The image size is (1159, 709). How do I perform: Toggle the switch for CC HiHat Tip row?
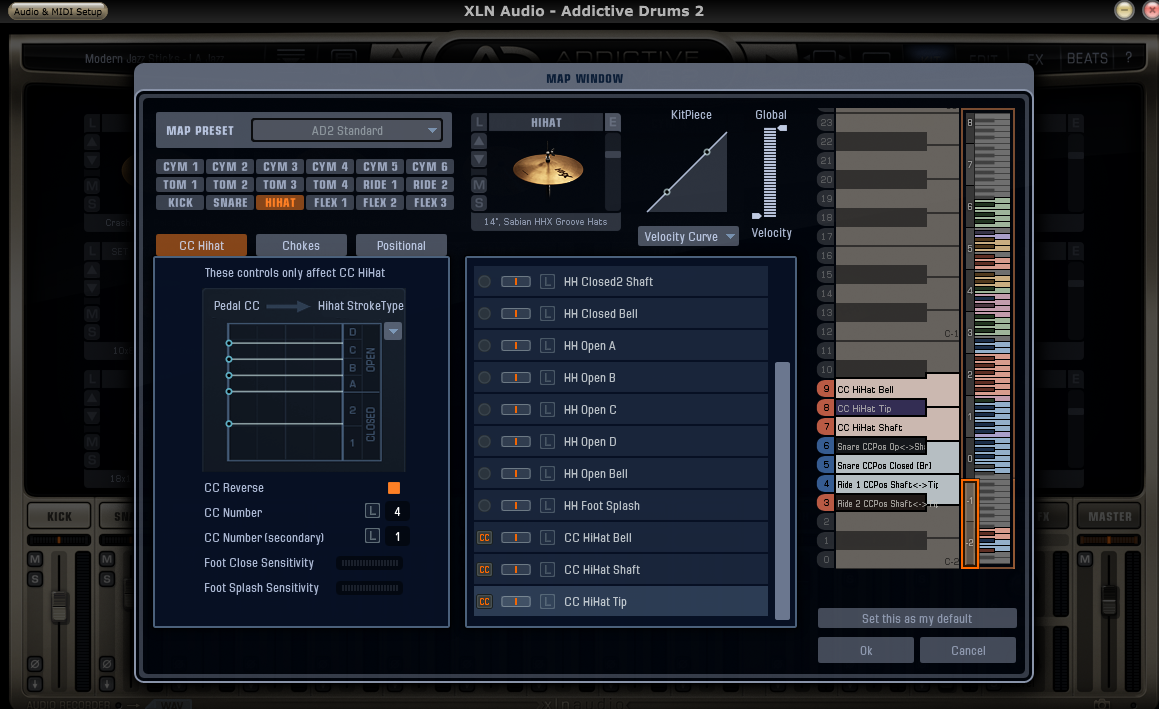click(x=515, y=602)
